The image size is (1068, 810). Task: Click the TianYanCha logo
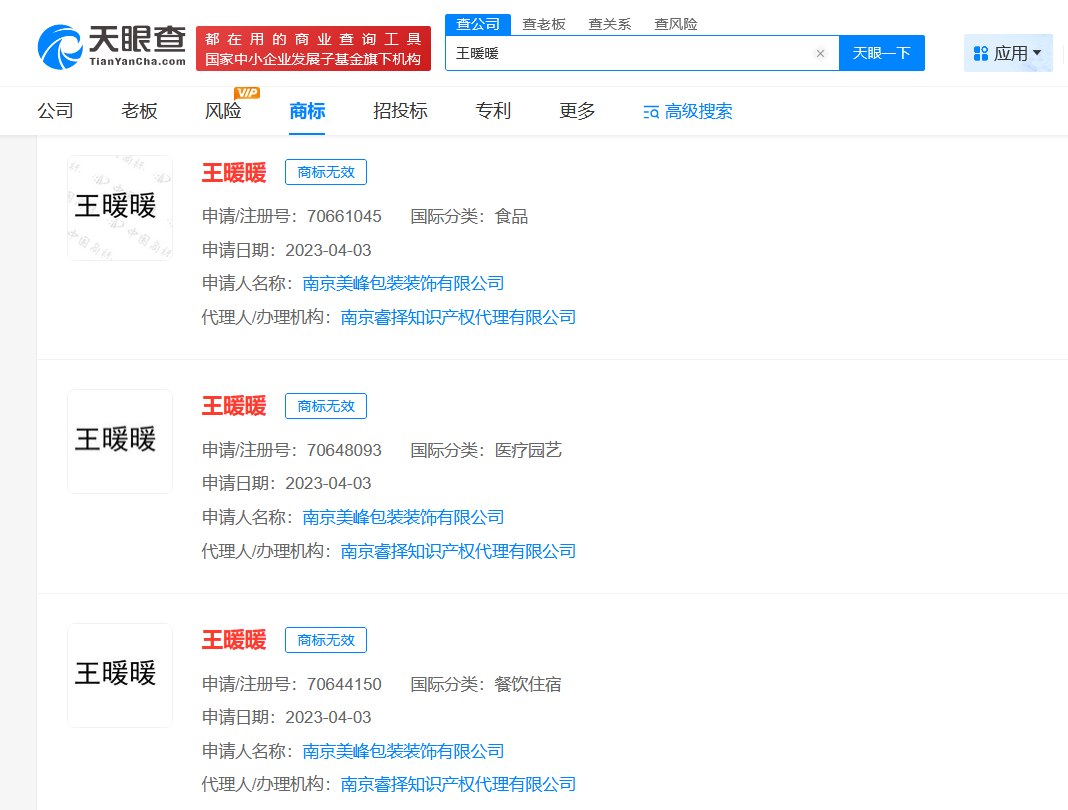112,46
